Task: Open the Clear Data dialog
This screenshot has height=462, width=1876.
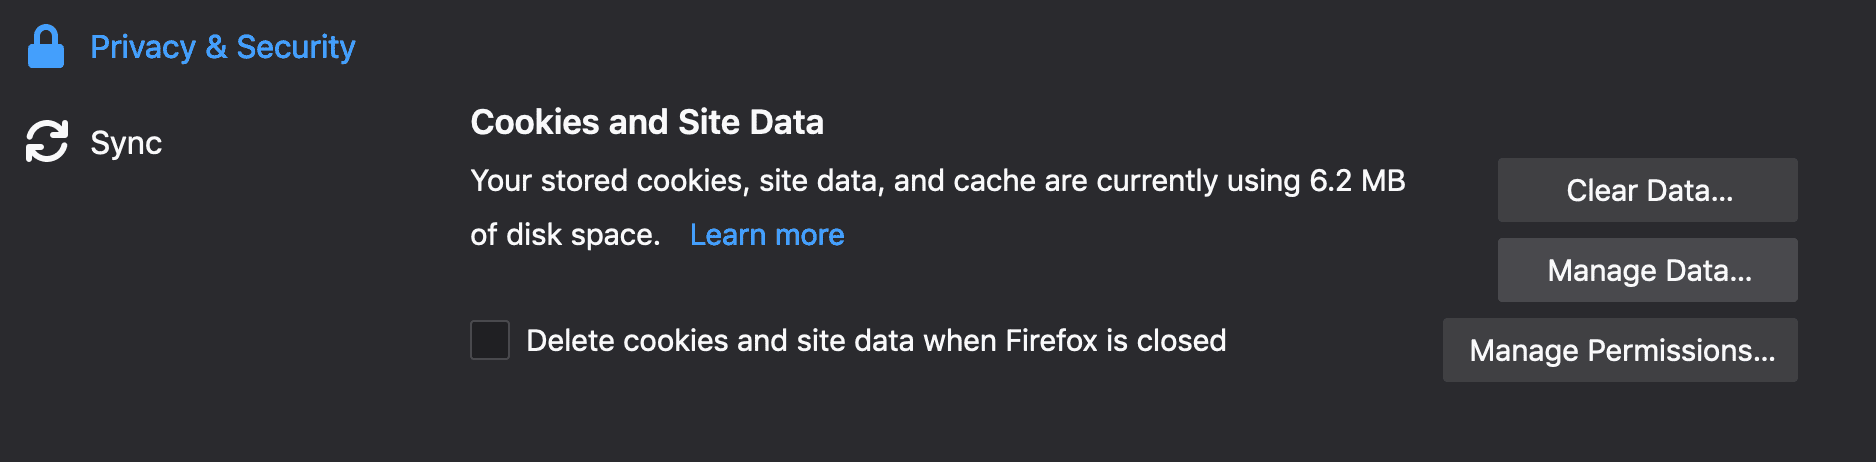Action: (x=1647, y=190)
